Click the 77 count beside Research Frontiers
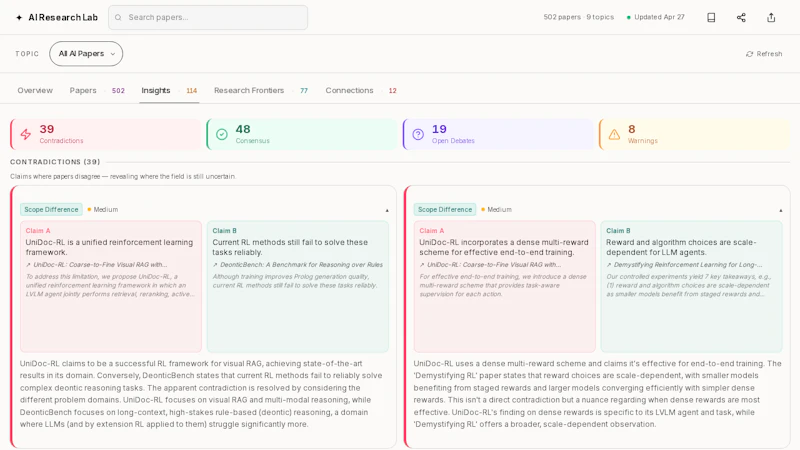The width and height of the screenshot is (800, 450). tap(304, 91)
